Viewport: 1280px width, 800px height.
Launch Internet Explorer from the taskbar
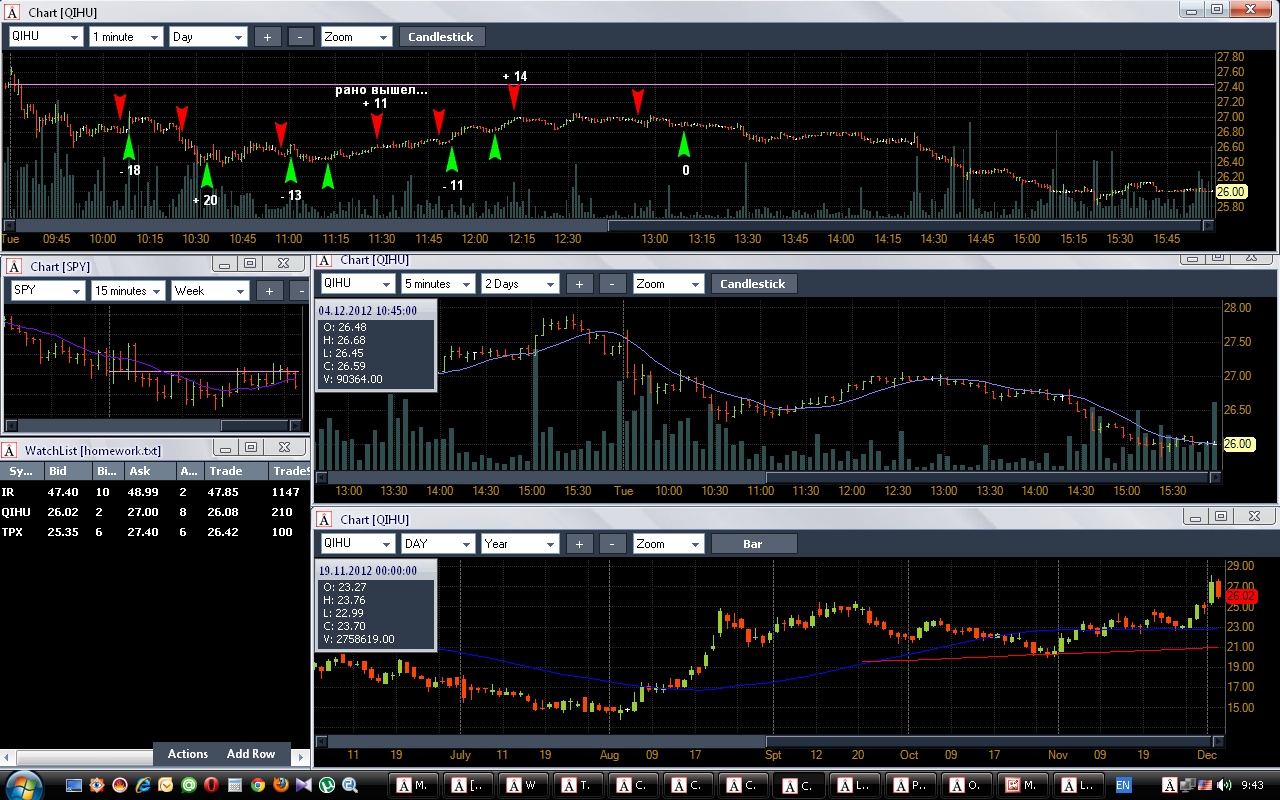[x=143, y=785]
